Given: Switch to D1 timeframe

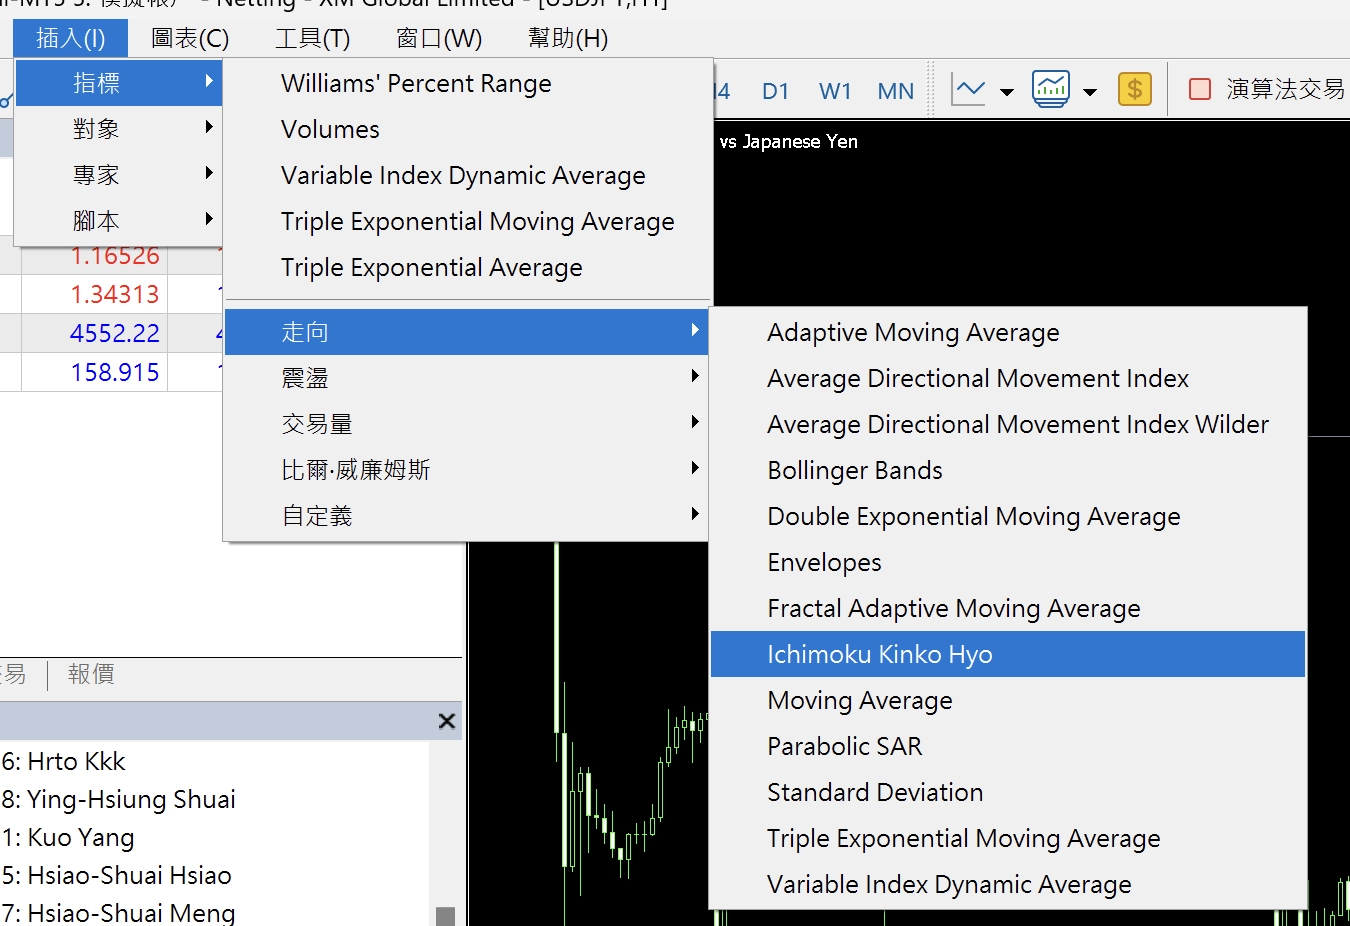Looking at the screenshot, I should tap(776, 91).
